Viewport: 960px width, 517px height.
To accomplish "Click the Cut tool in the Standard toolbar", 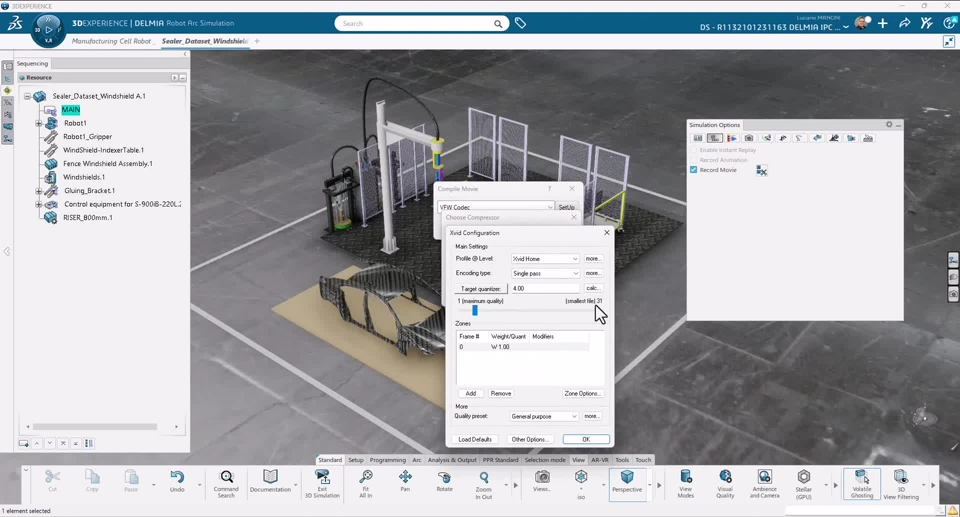I will 53,481.
